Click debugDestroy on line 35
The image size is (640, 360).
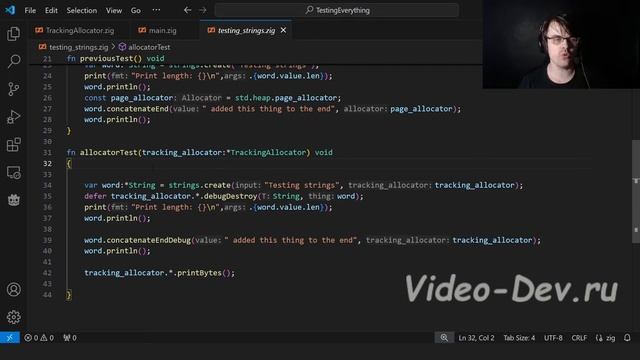click(231, 196)
